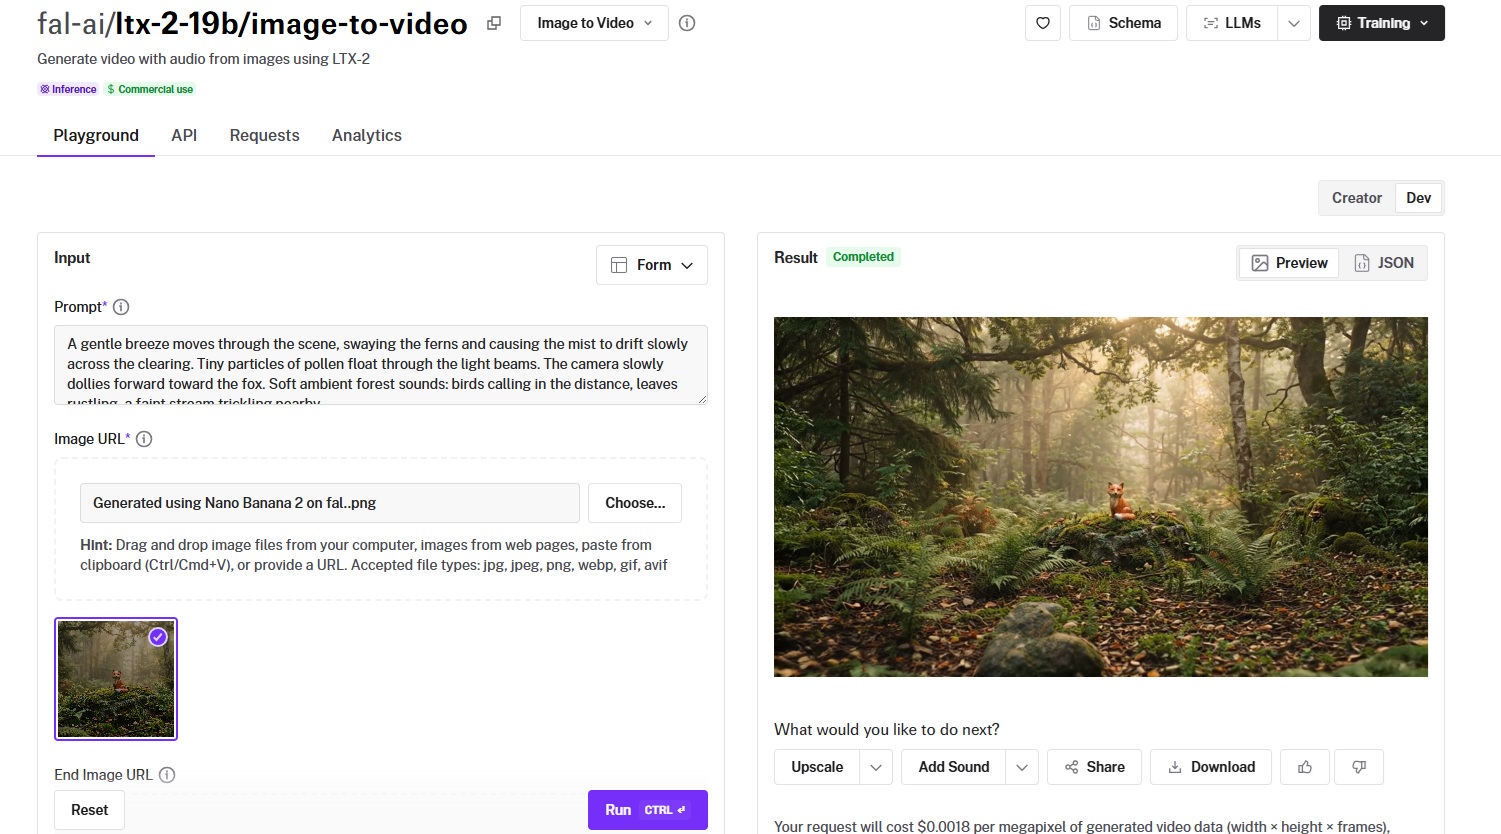Click the Image URL info icon
The image size is (1501, 834).
tap(144, 439)
